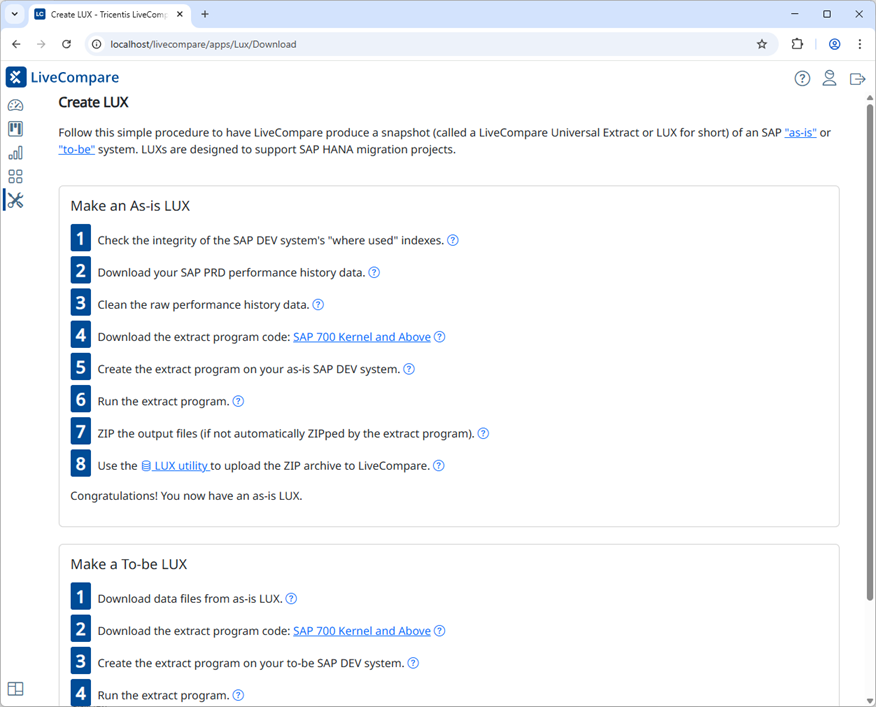Show help for create extract on as-is system
Image resolution: width=876 pixels, height=707 pixels.
tap(409, 369)
